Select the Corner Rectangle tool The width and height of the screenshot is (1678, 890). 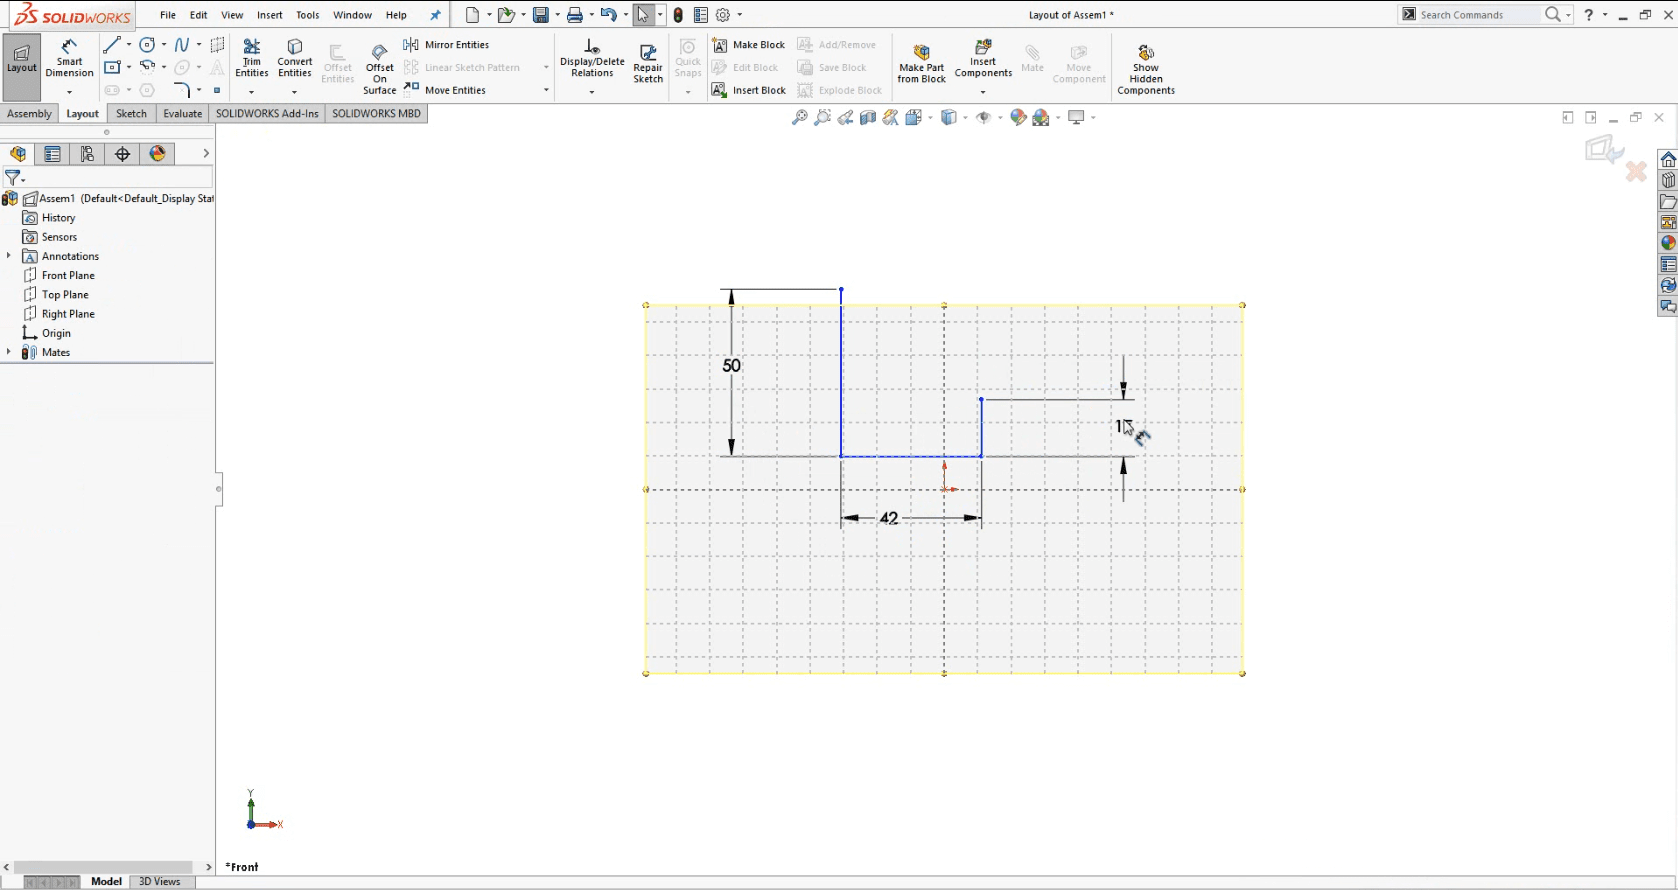[x=112, y=67]
